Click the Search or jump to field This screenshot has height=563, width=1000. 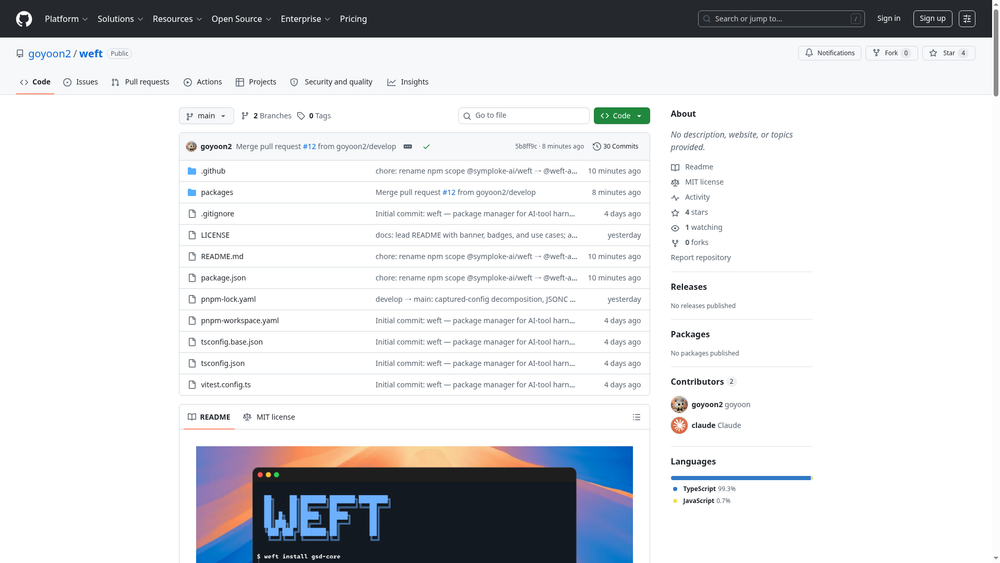tap(781, 18)
